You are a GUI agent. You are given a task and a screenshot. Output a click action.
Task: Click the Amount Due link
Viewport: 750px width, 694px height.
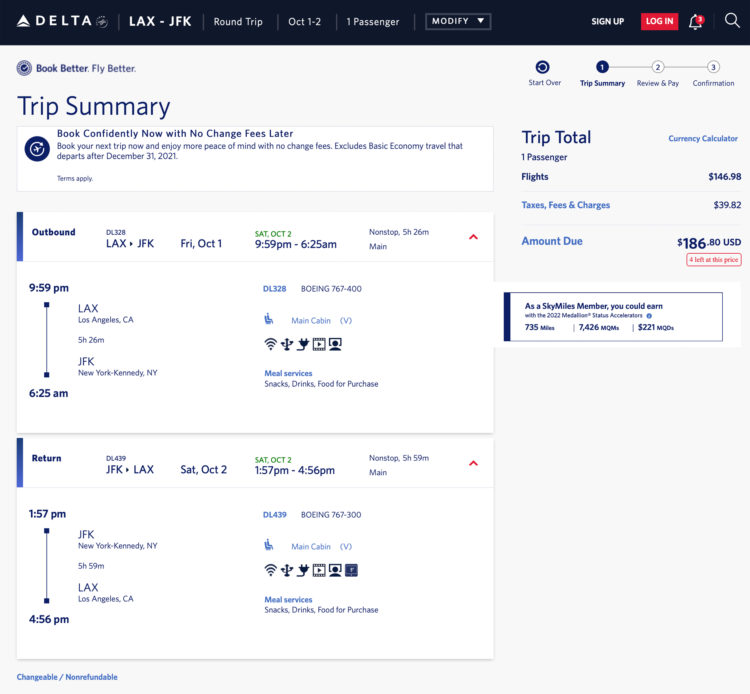[x=551, y=241]
